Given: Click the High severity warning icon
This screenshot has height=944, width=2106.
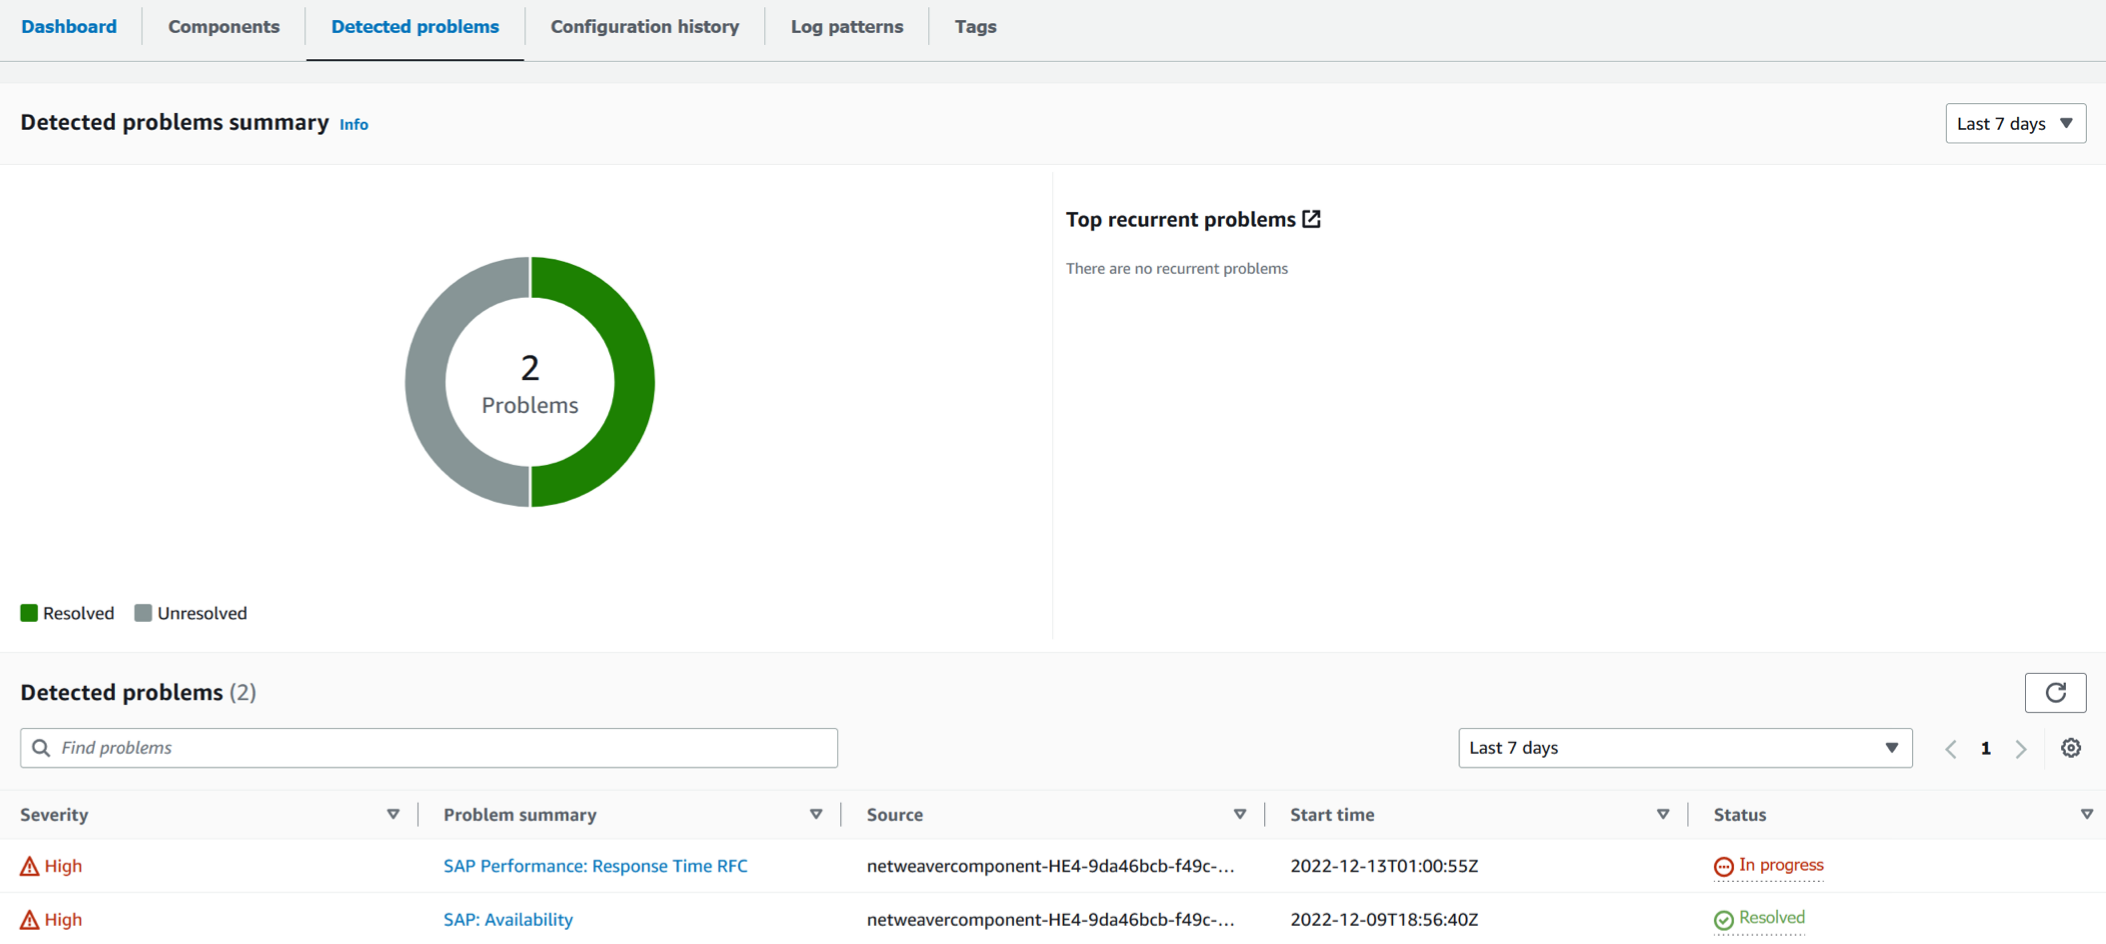Looking at the screenshot, I should [28, 866].
